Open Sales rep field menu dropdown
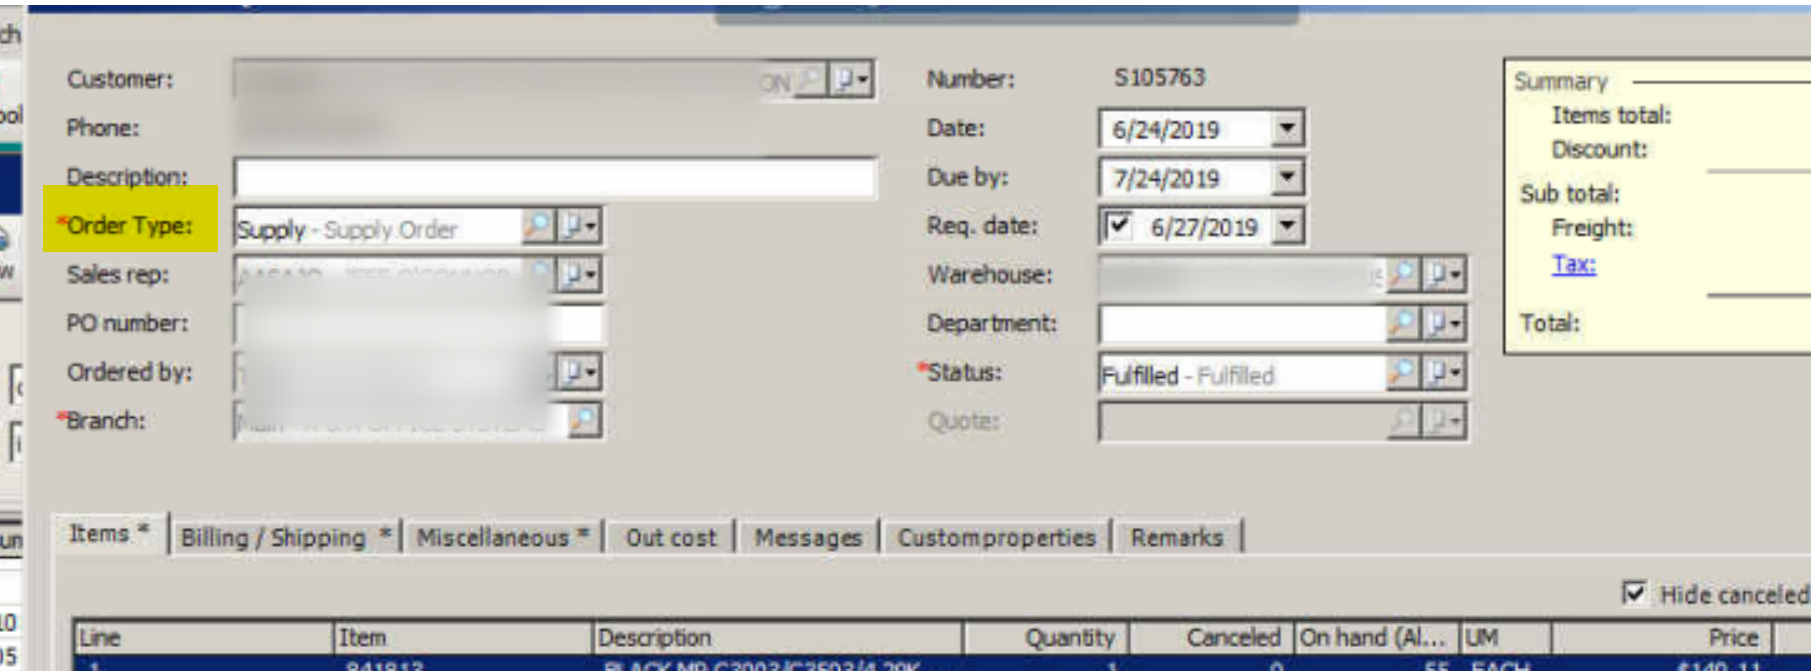1811x671 pixels. click(579, 274)
